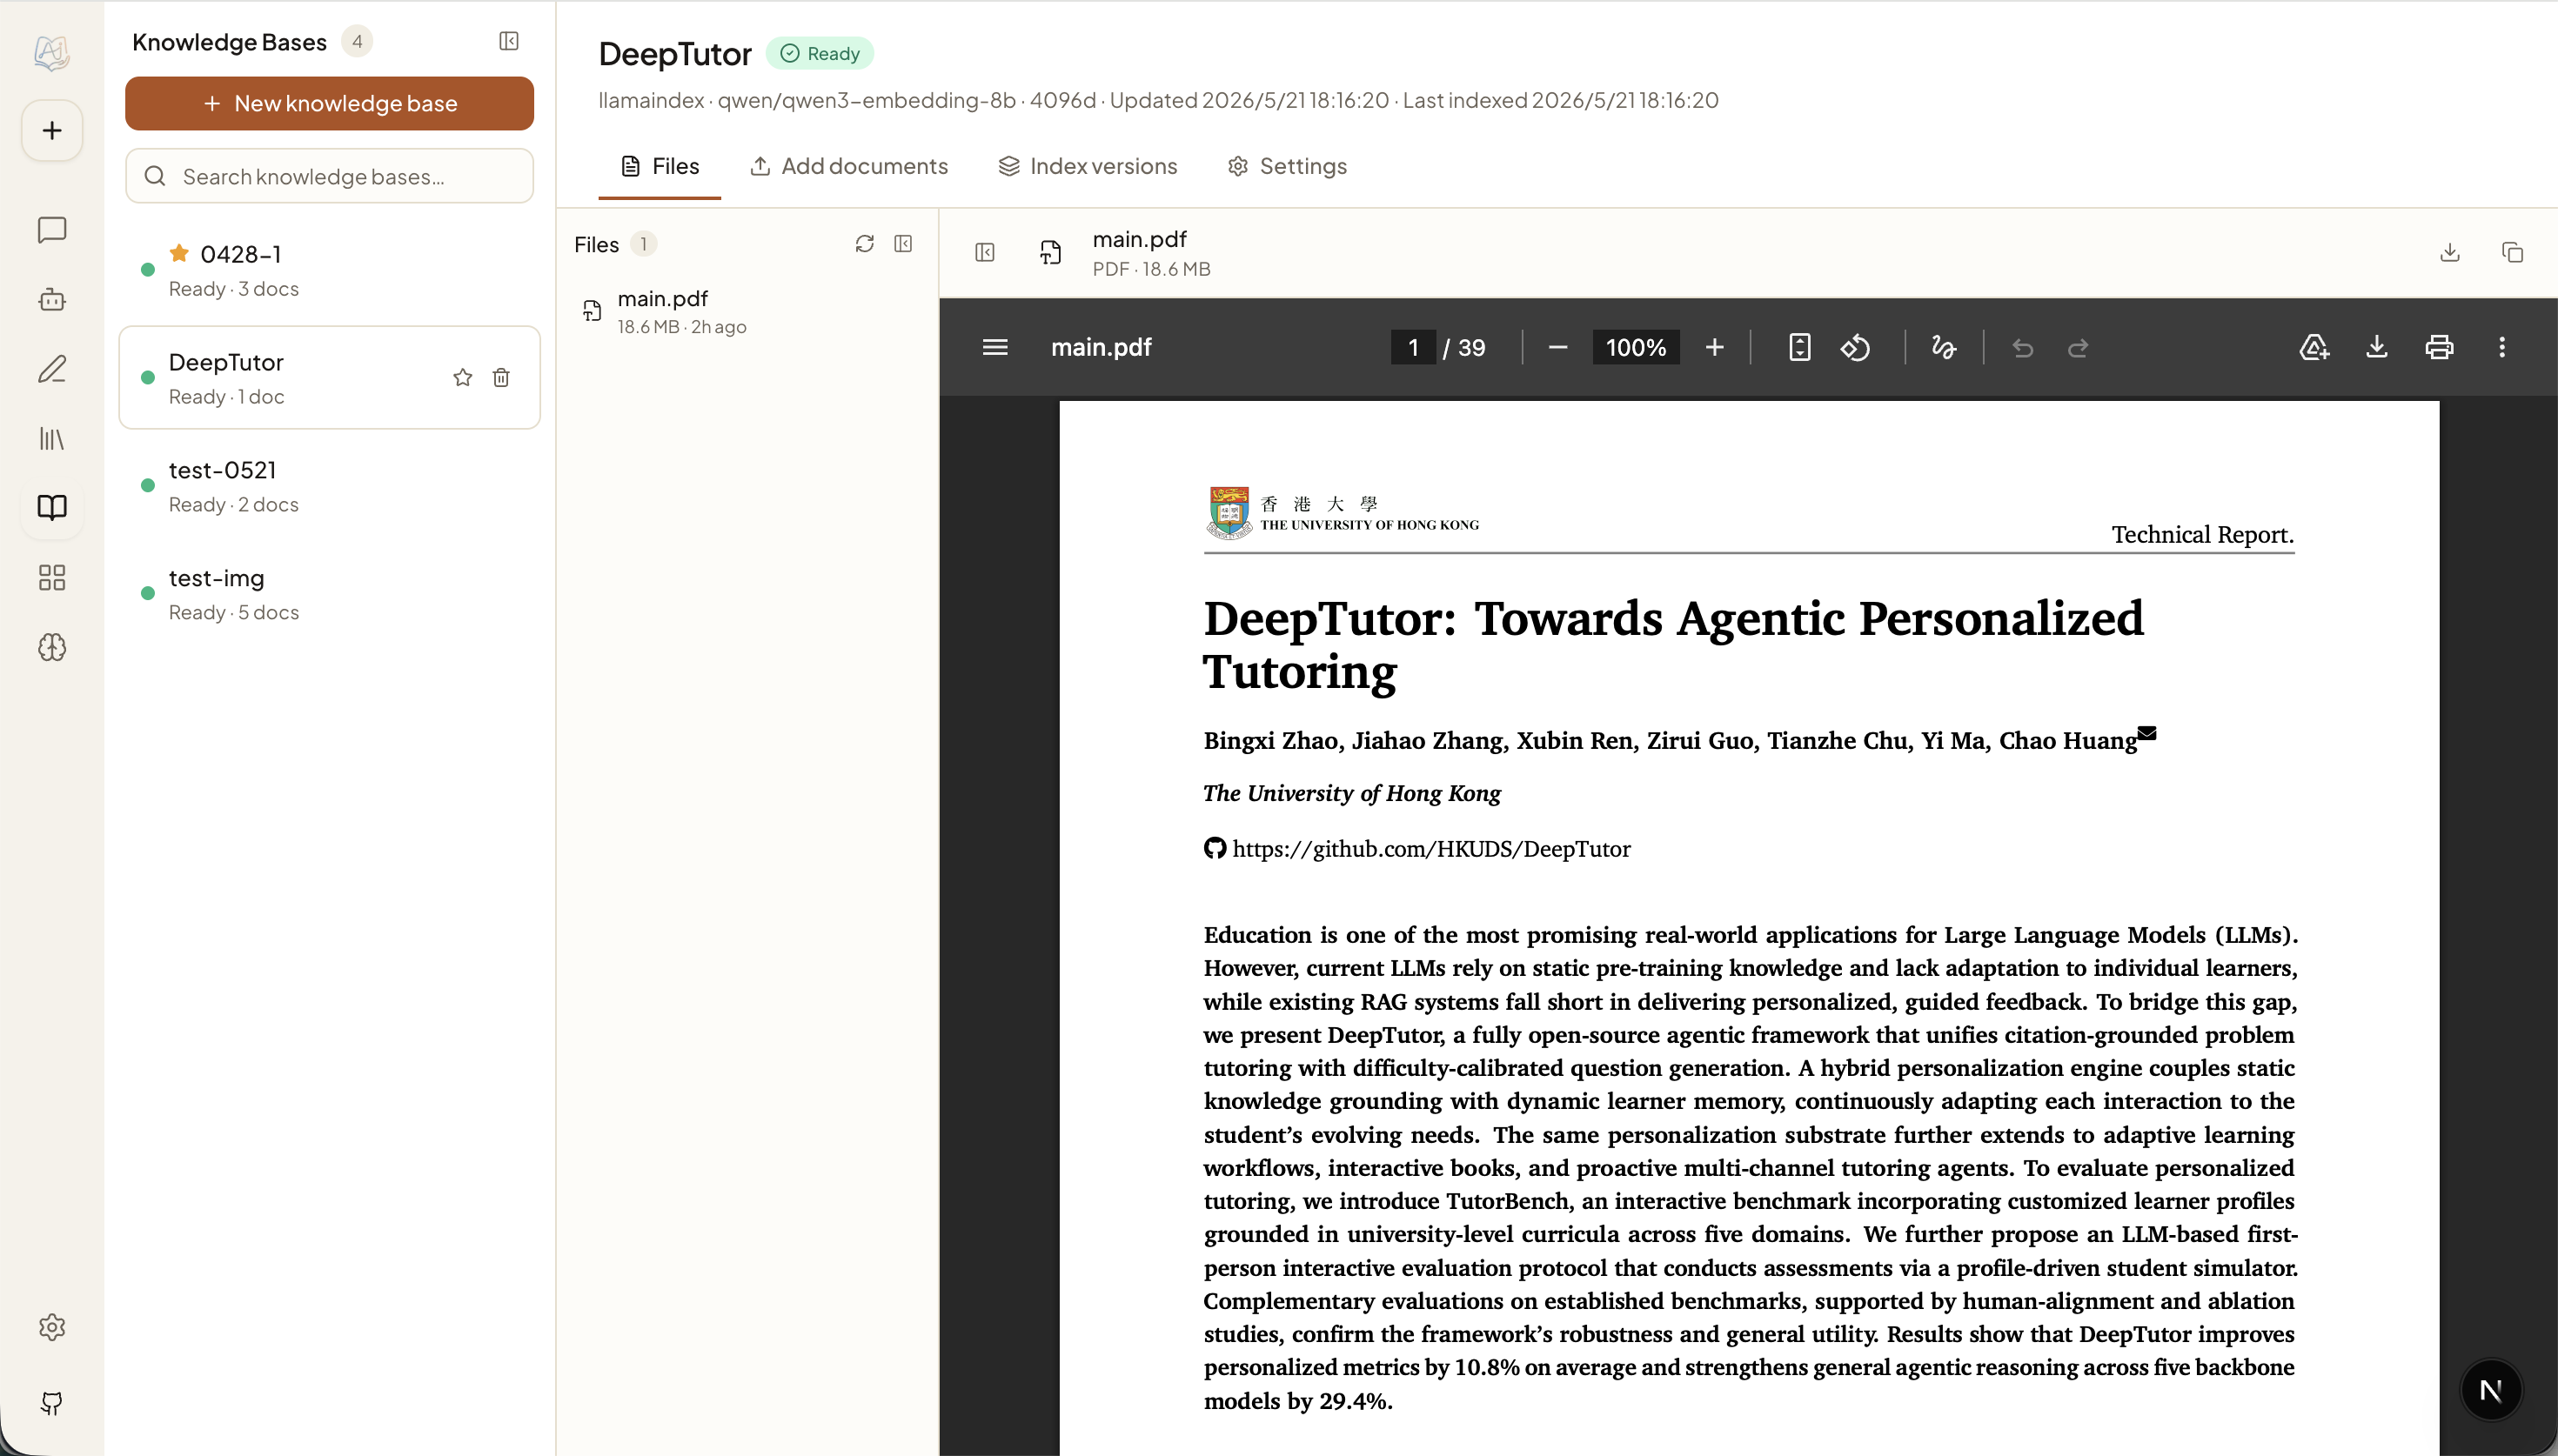Open the grid apps sidebar icon
The image size is (2558, 1456).
52,577
